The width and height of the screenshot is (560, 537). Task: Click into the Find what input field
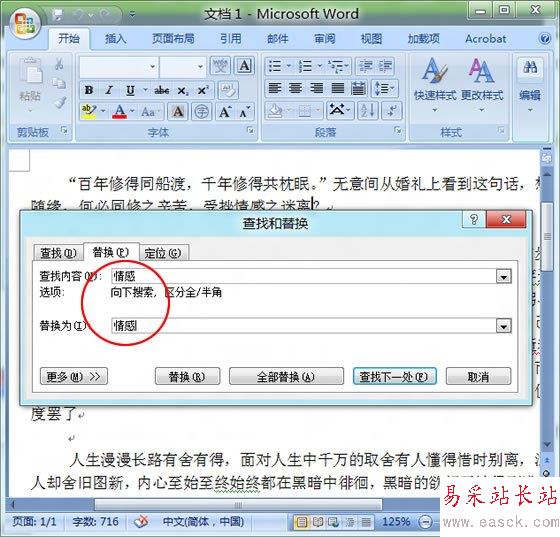coord(304,276)
